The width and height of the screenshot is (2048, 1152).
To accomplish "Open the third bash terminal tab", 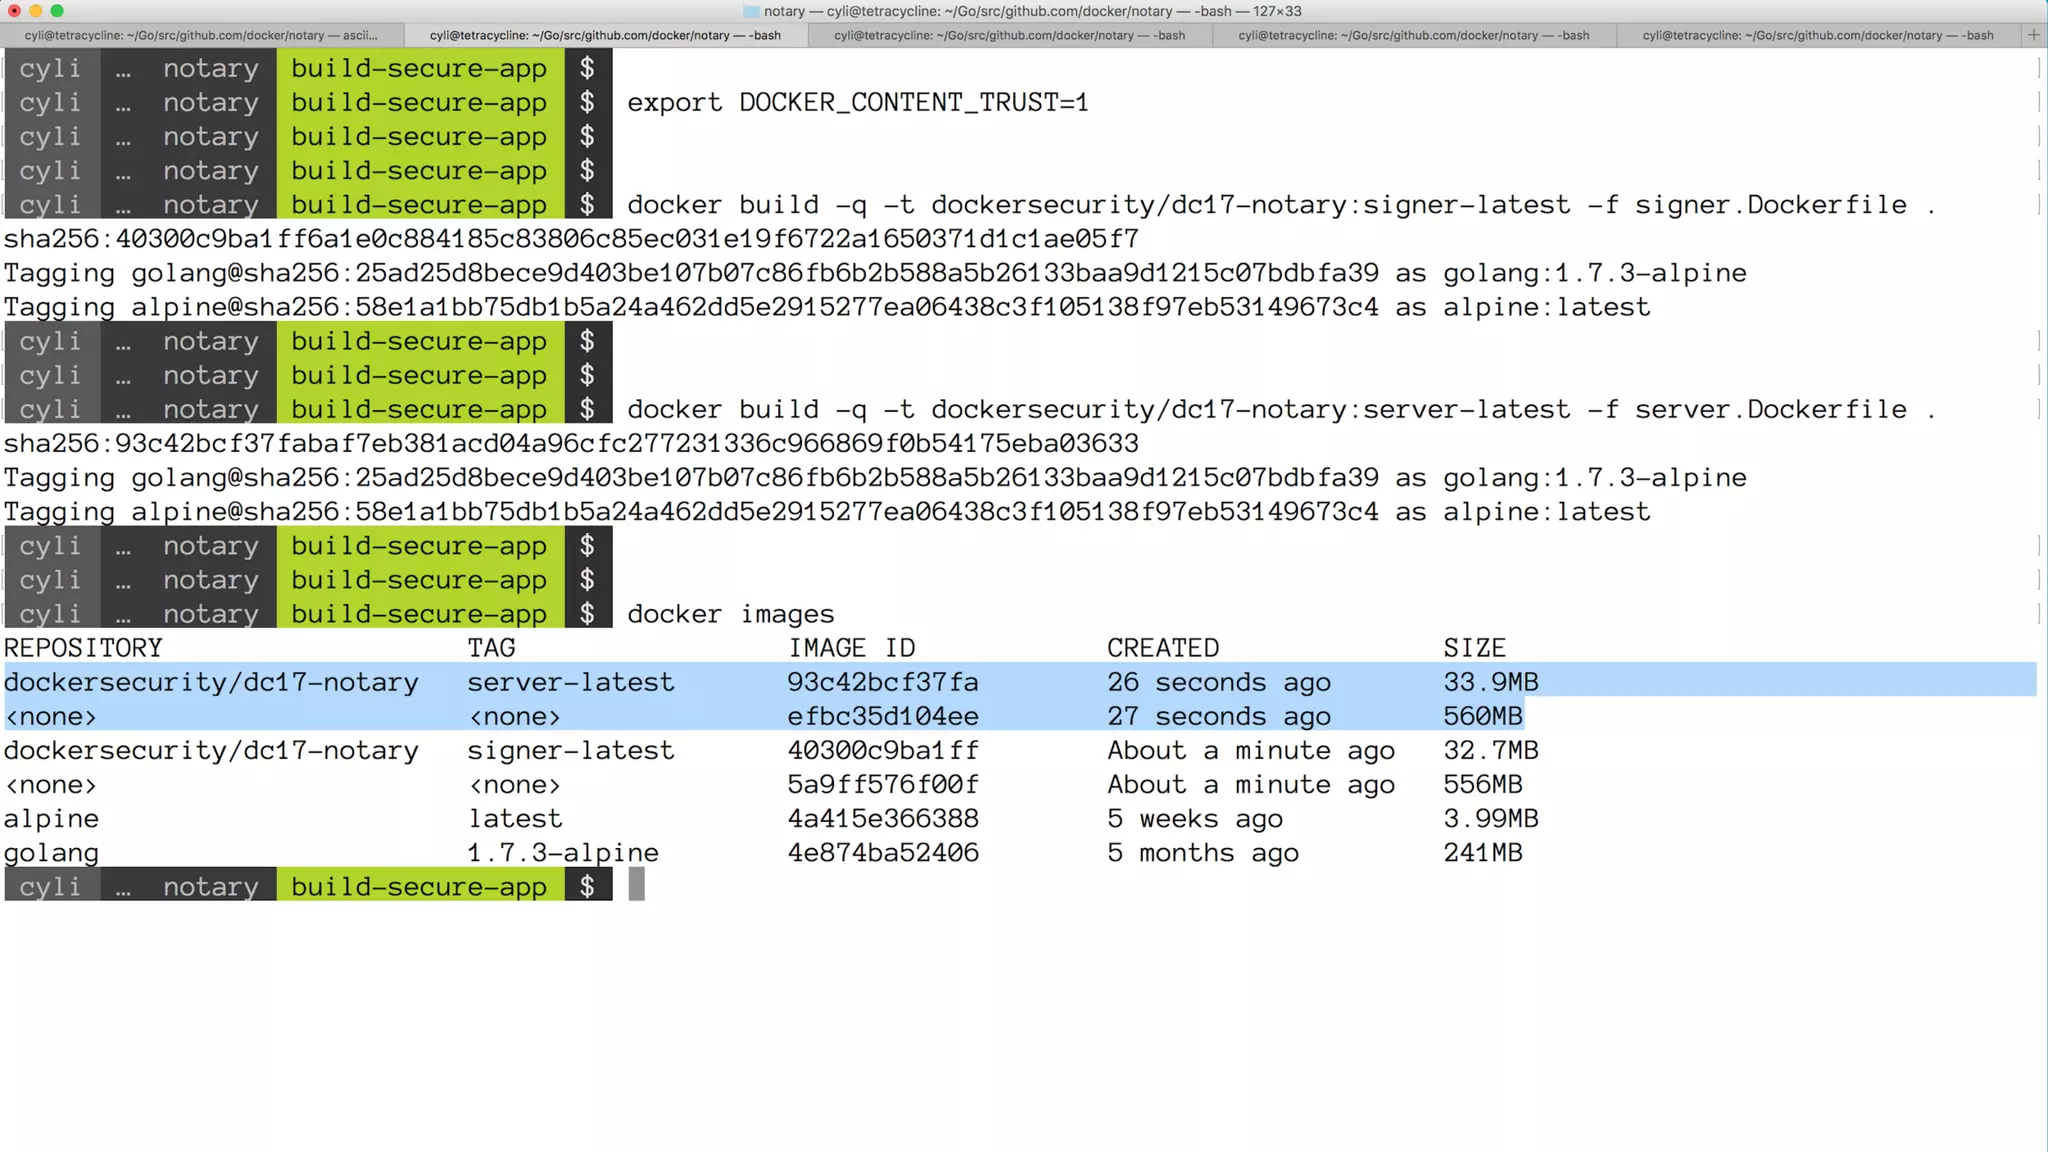I will pyautogui.click(x=1009, y=35).
